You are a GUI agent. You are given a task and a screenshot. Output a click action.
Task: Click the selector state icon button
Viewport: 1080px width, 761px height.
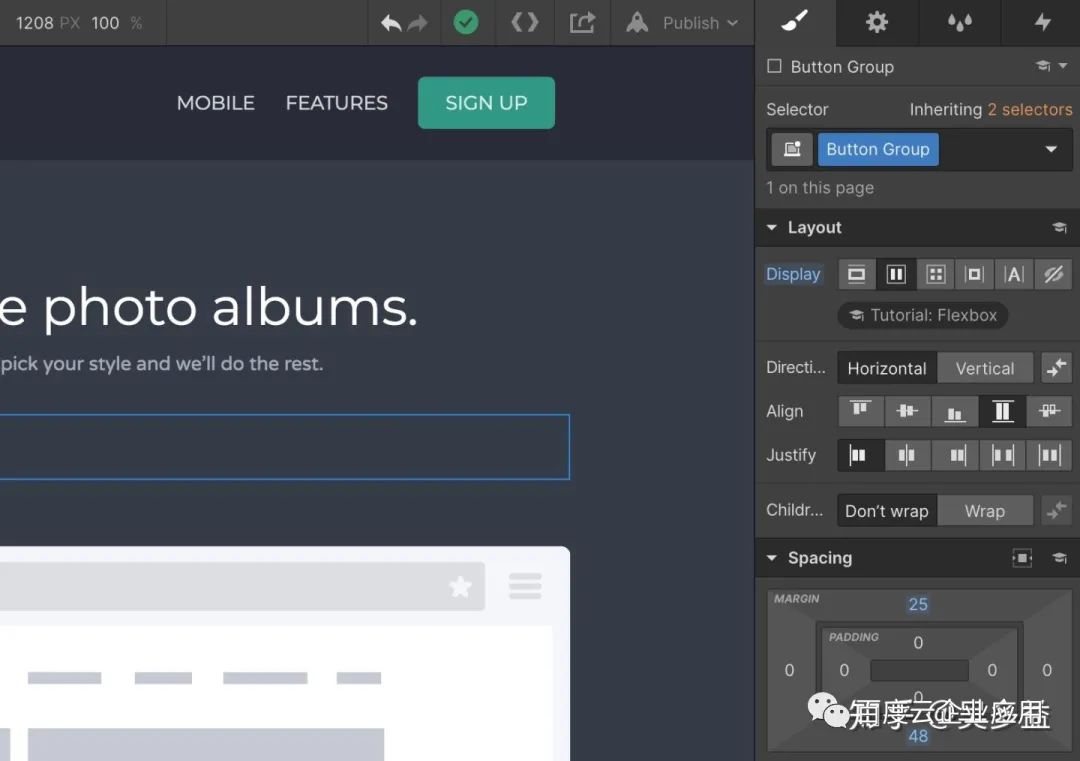[792, 149]
